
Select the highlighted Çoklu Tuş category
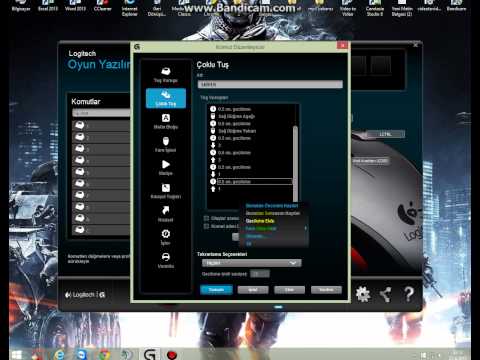coord(166,98)
